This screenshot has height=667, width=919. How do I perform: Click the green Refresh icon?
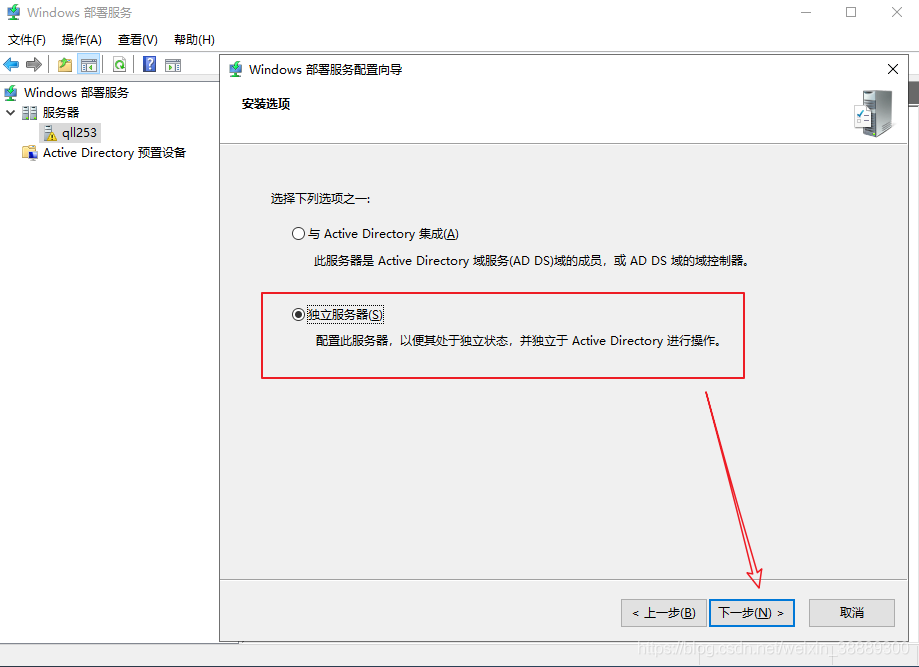click(119, 65)
